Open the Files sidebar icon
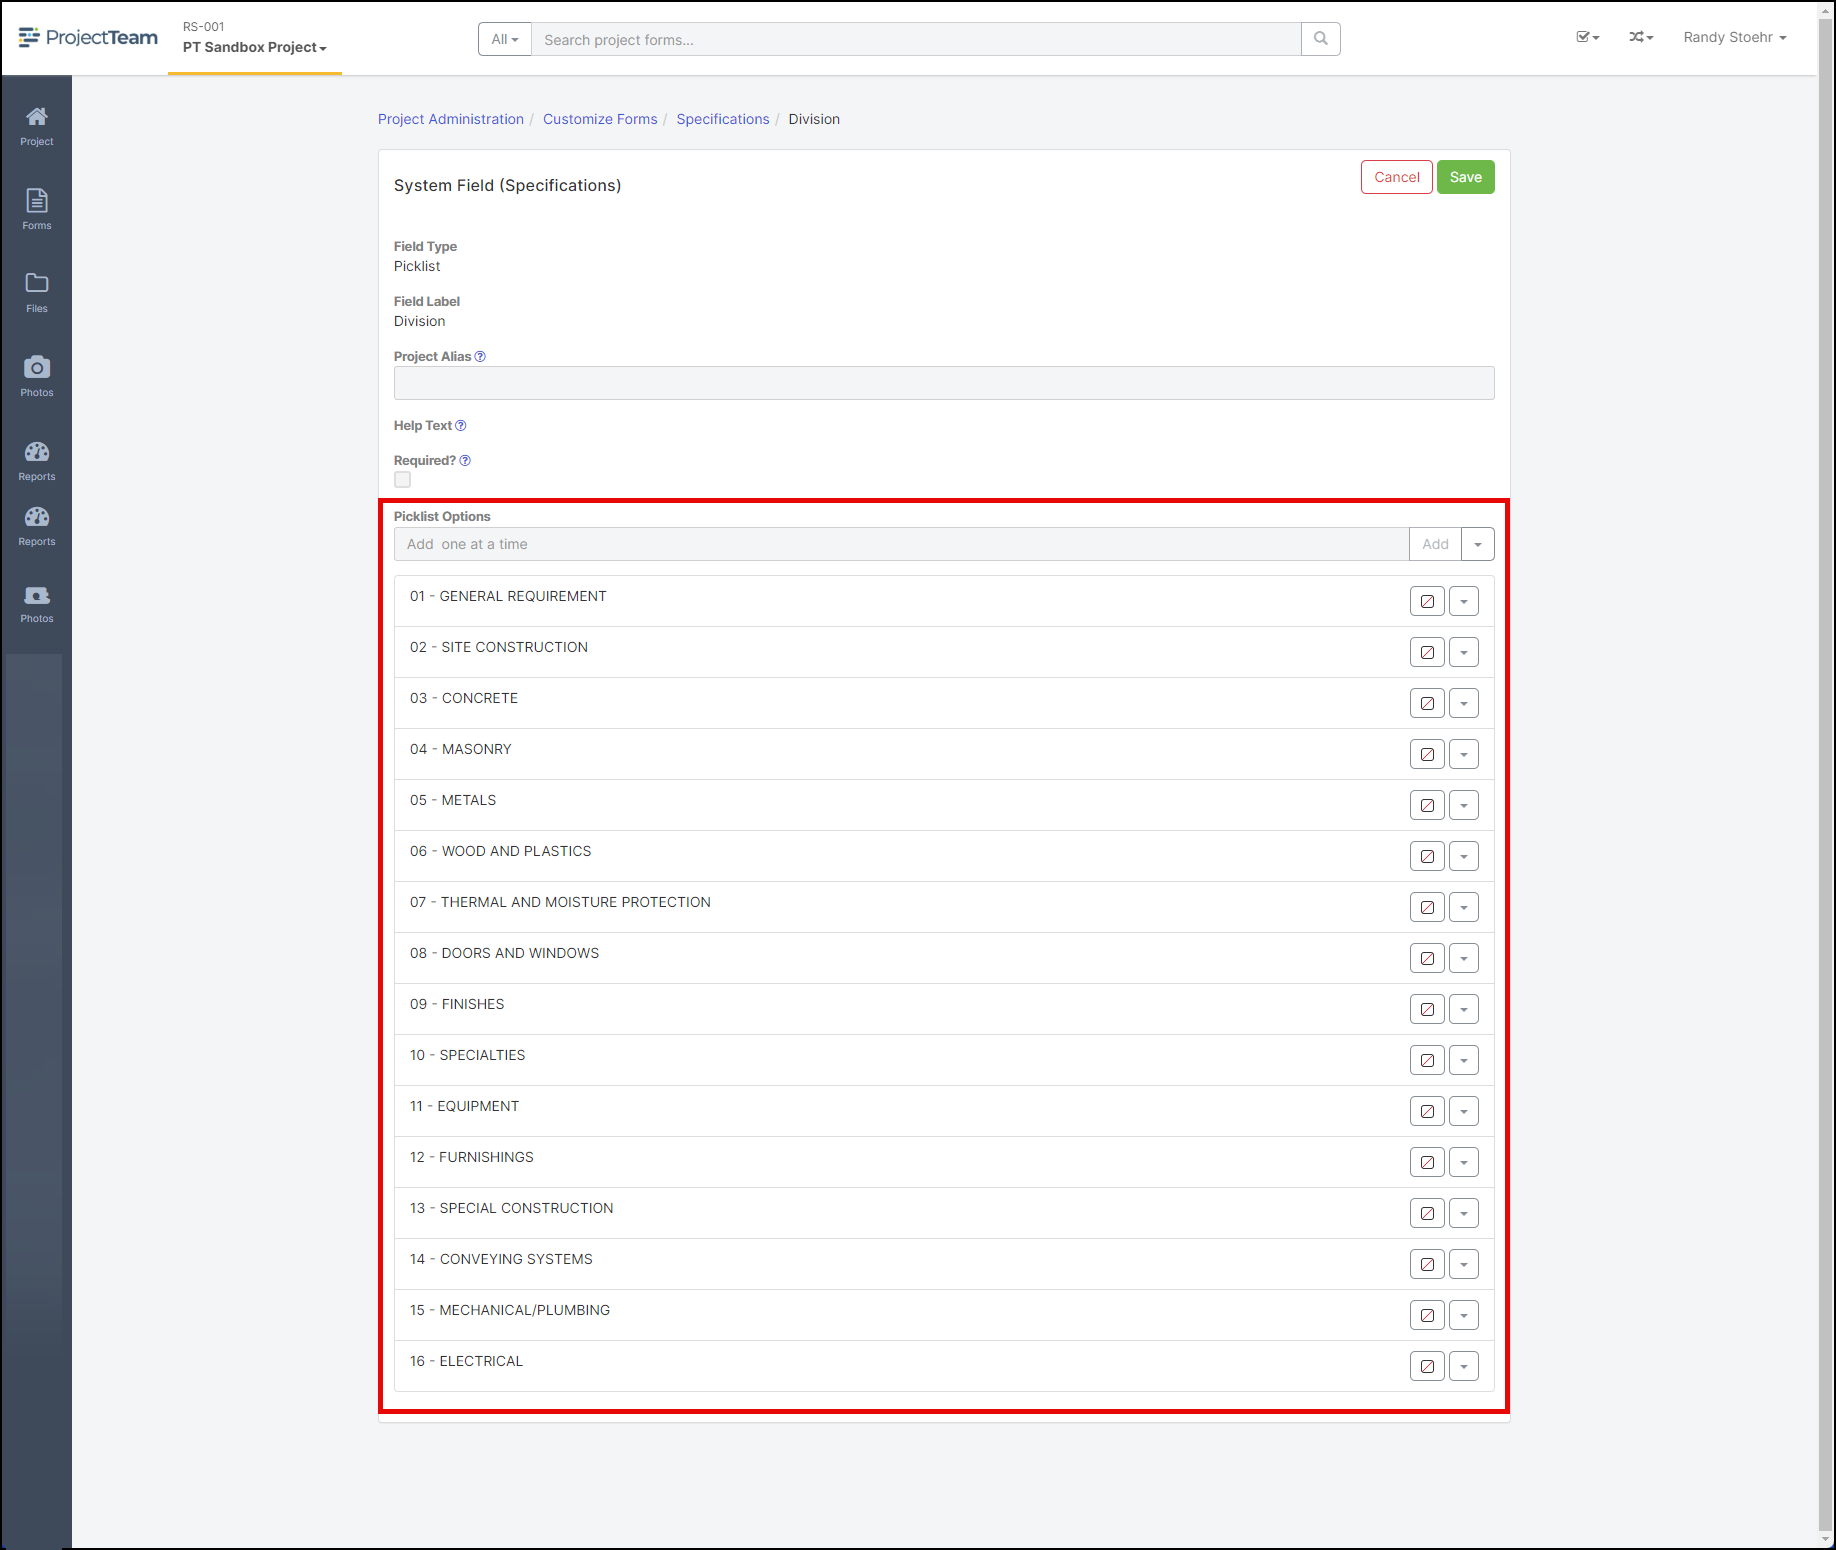 pos(37,293)
